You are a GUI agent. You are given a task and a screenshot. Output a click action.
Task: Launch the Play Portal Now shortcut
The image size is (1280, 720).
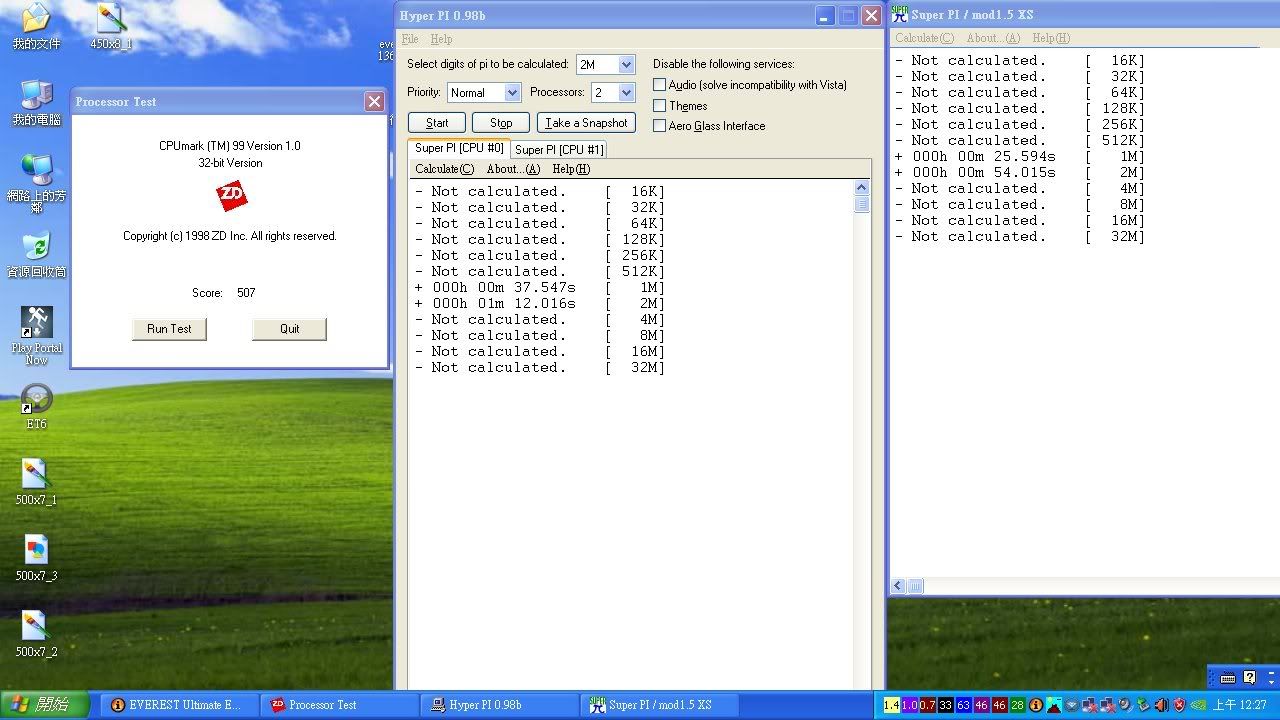(37, 335)
